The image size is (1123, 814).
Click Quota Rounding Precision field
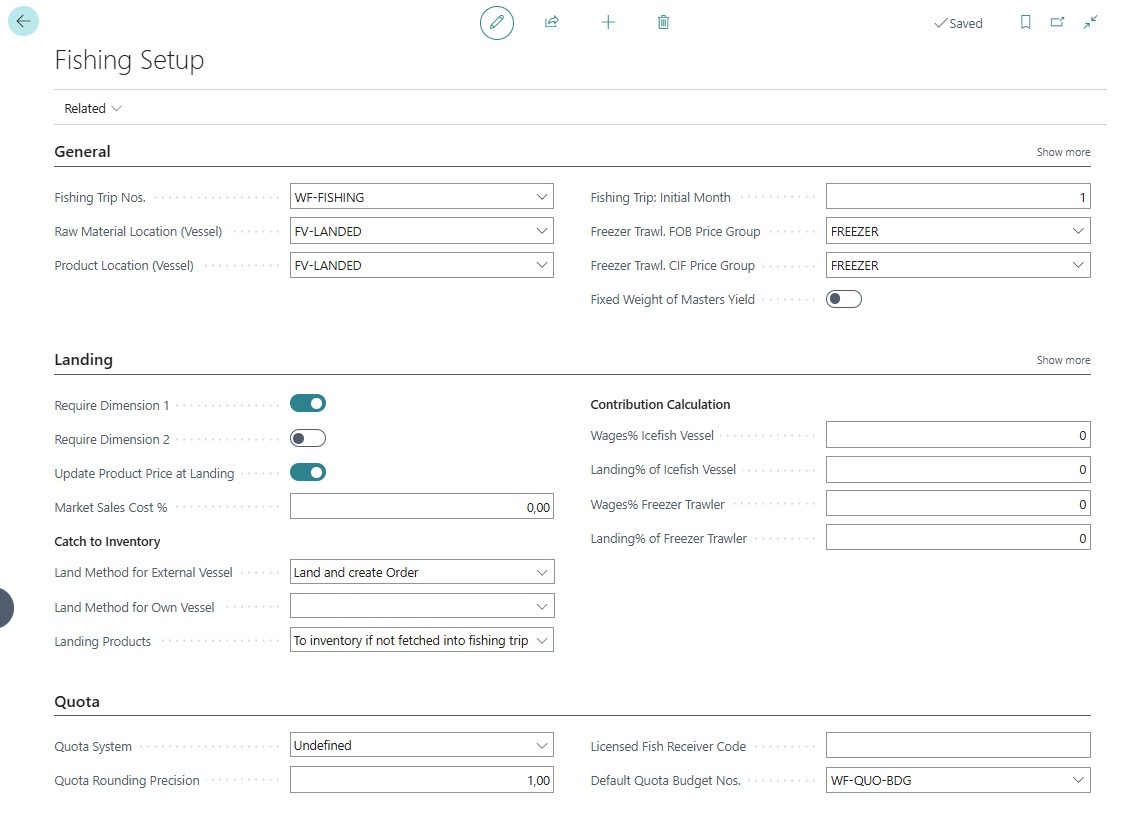click(422, 780)
